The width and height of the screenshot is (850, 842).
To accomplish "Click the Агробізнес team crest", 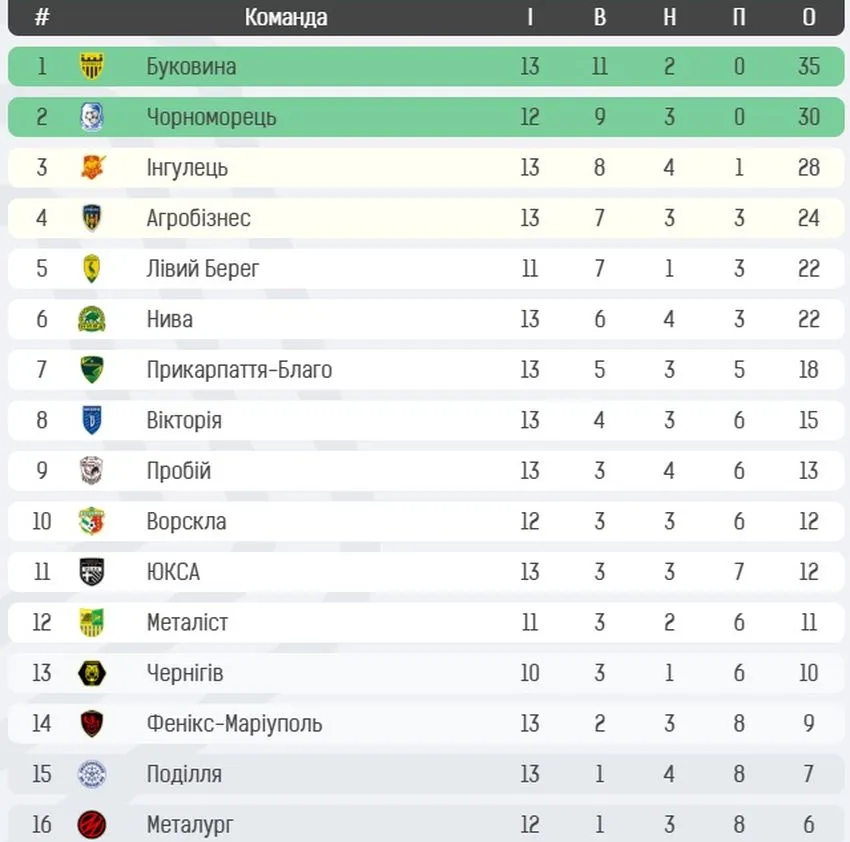I will point(92,218).
